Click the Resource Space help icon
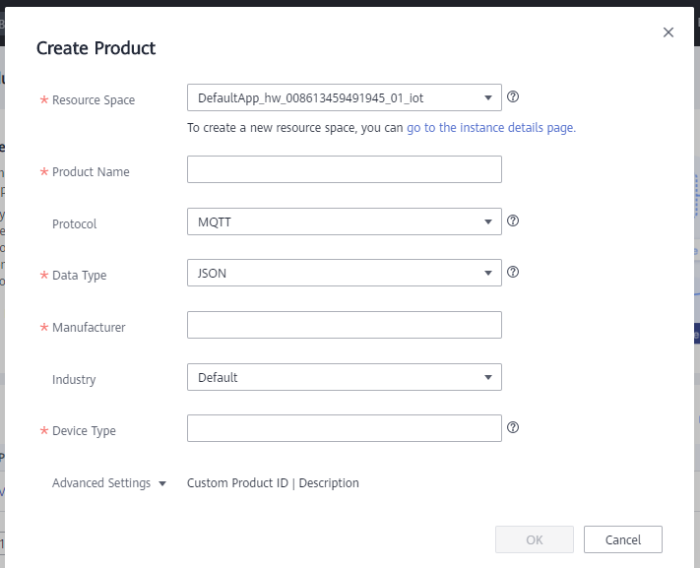Viewport: 700px width, 568px height. pos(513,97)
